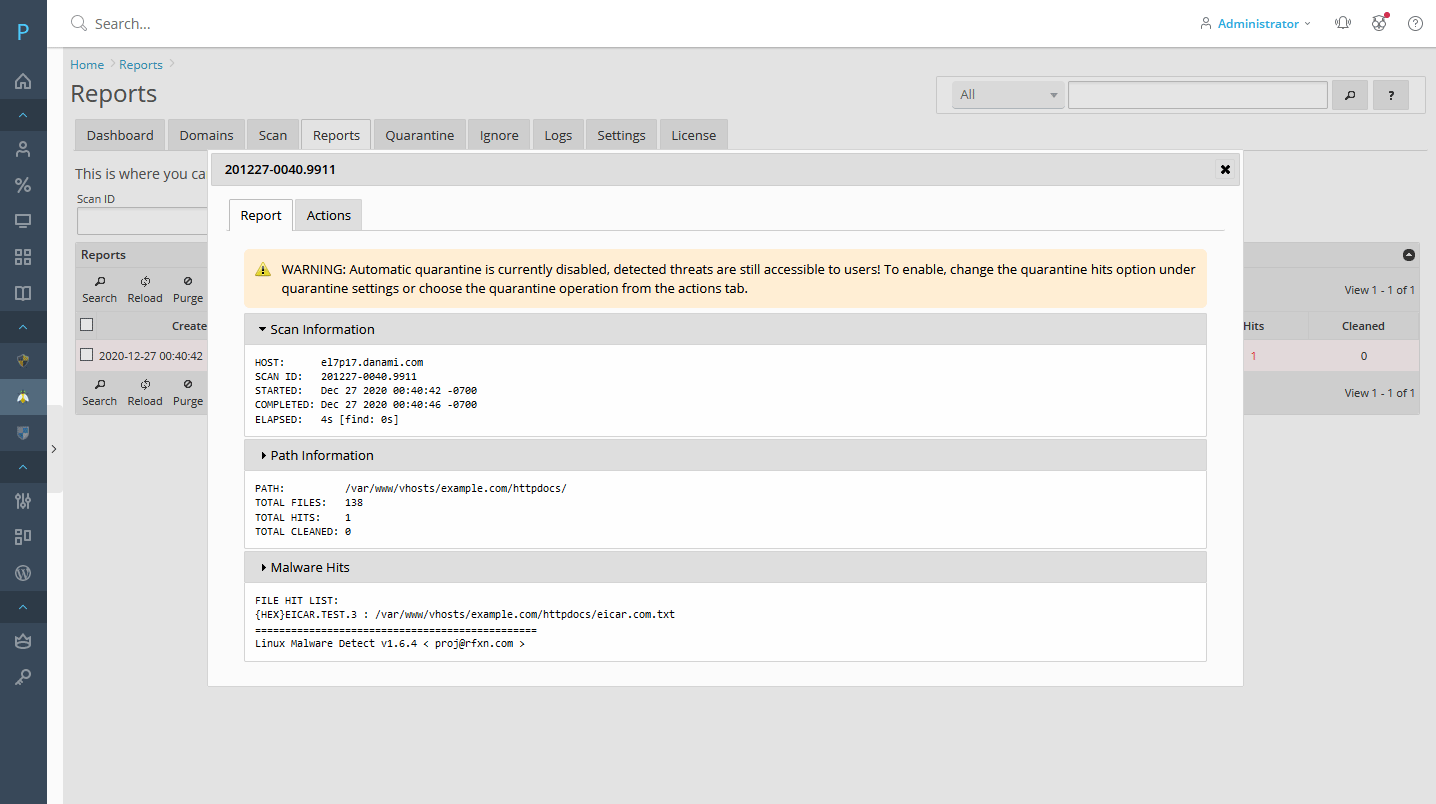This screenshot has height=804, width=1436.
Task: Click the eicar.com.txt file path in hit list
Action: pyautogui.click(x=525, y=615)
